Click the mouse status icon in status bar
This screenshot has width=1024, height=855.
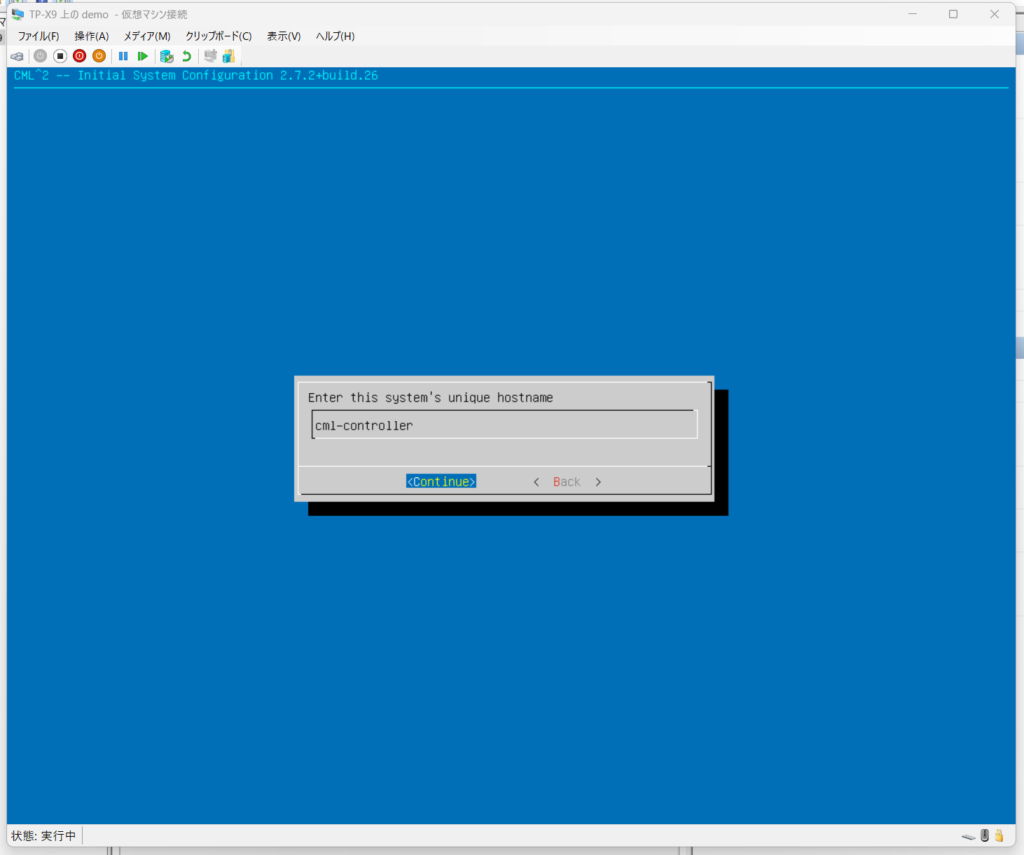point(985,835)
